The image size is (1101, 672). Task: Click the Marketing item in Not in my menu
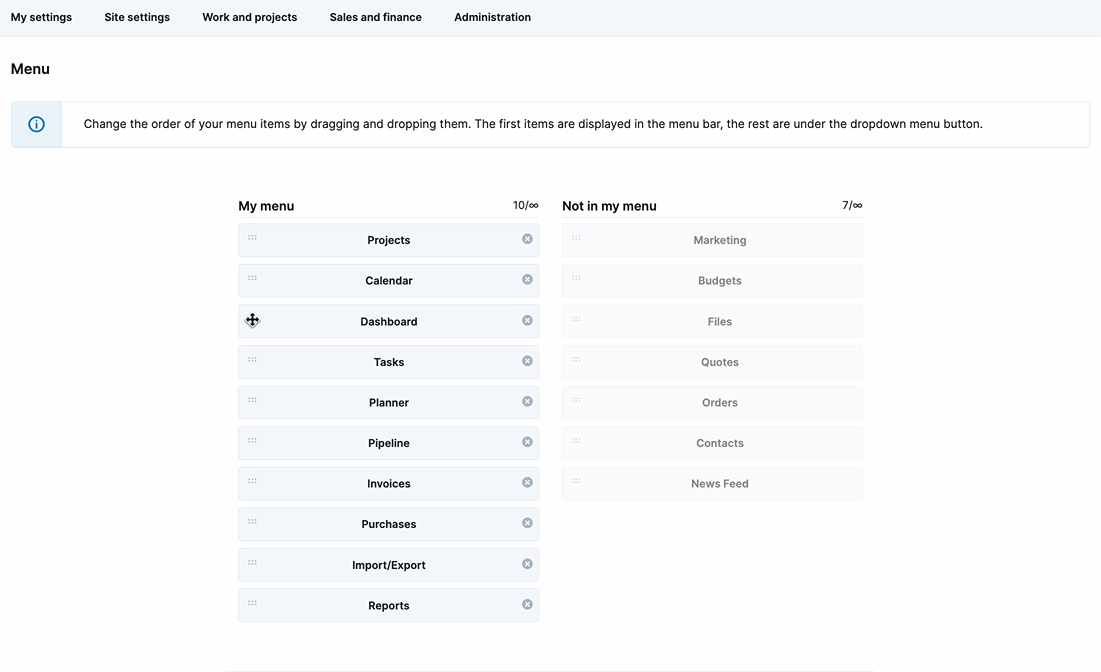(712, 240)
